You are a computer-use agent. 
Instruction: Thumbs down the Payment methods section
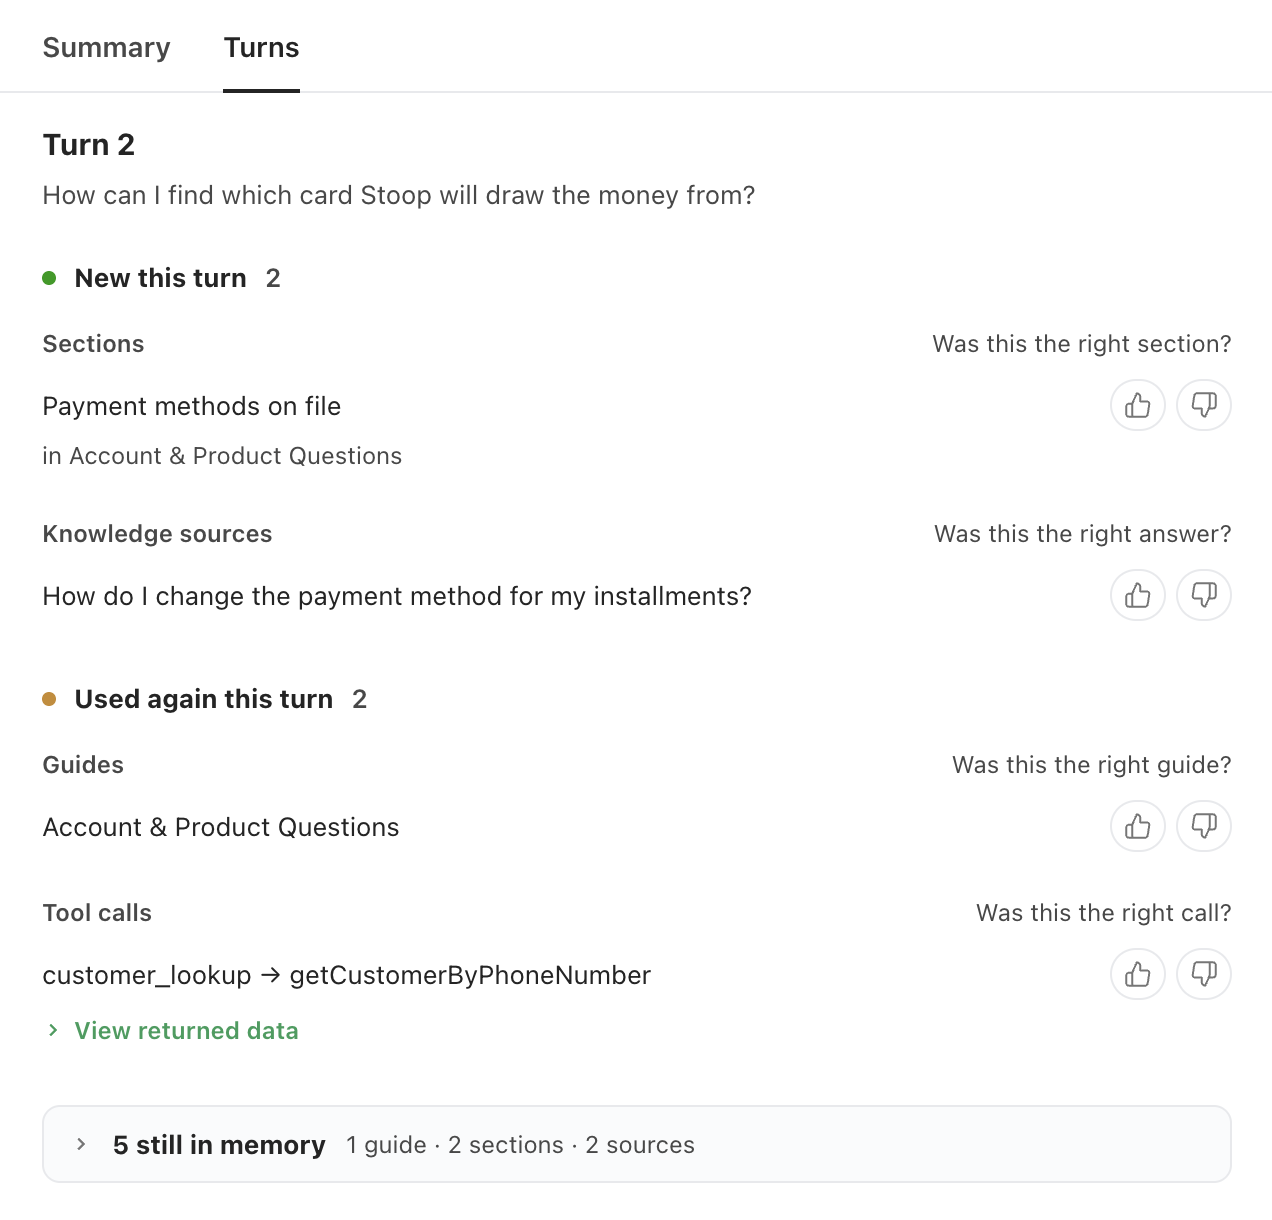click(1204, 405)
